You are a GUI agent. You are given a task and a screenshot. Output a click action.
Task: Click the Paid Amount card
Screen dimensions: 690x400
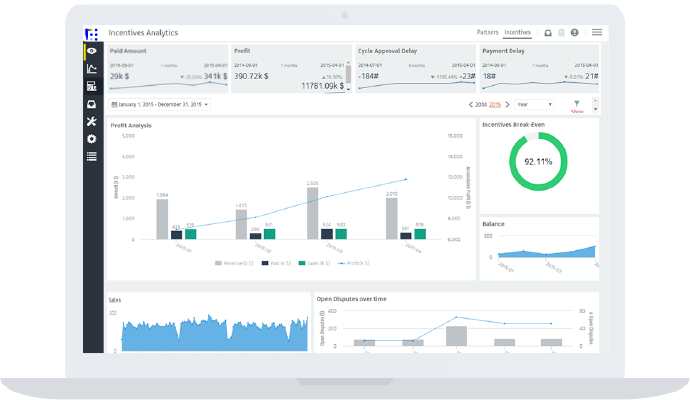tap(168, 69)
